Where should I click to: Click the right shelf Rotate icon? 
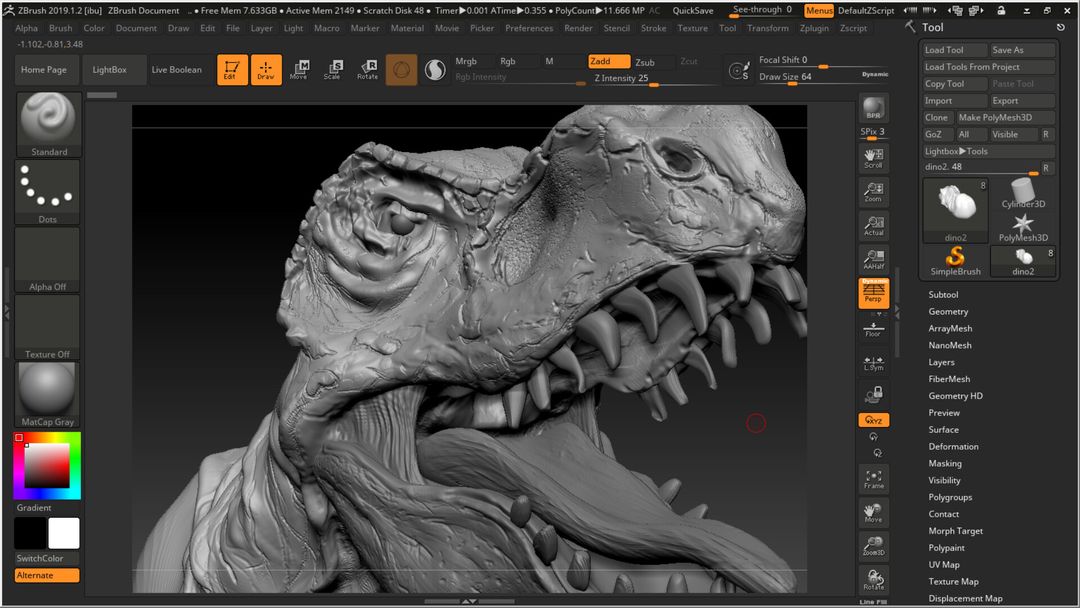click(x=873, y=580)
